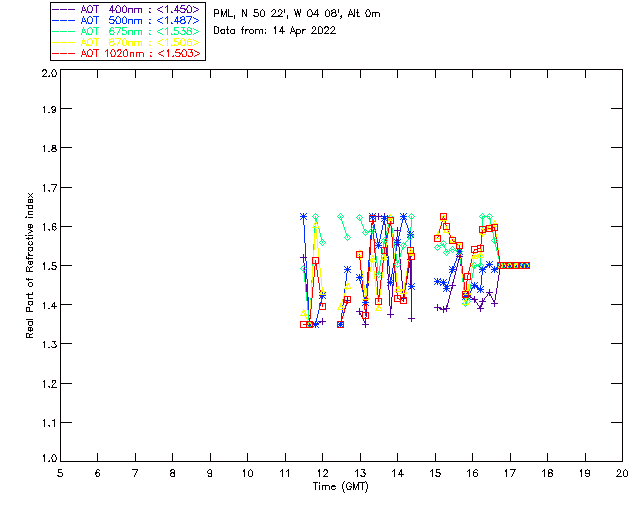The image size is (640, 512).
Task: Click the 'Time (GMT)' axis label
Action: [x=340, y=487]
